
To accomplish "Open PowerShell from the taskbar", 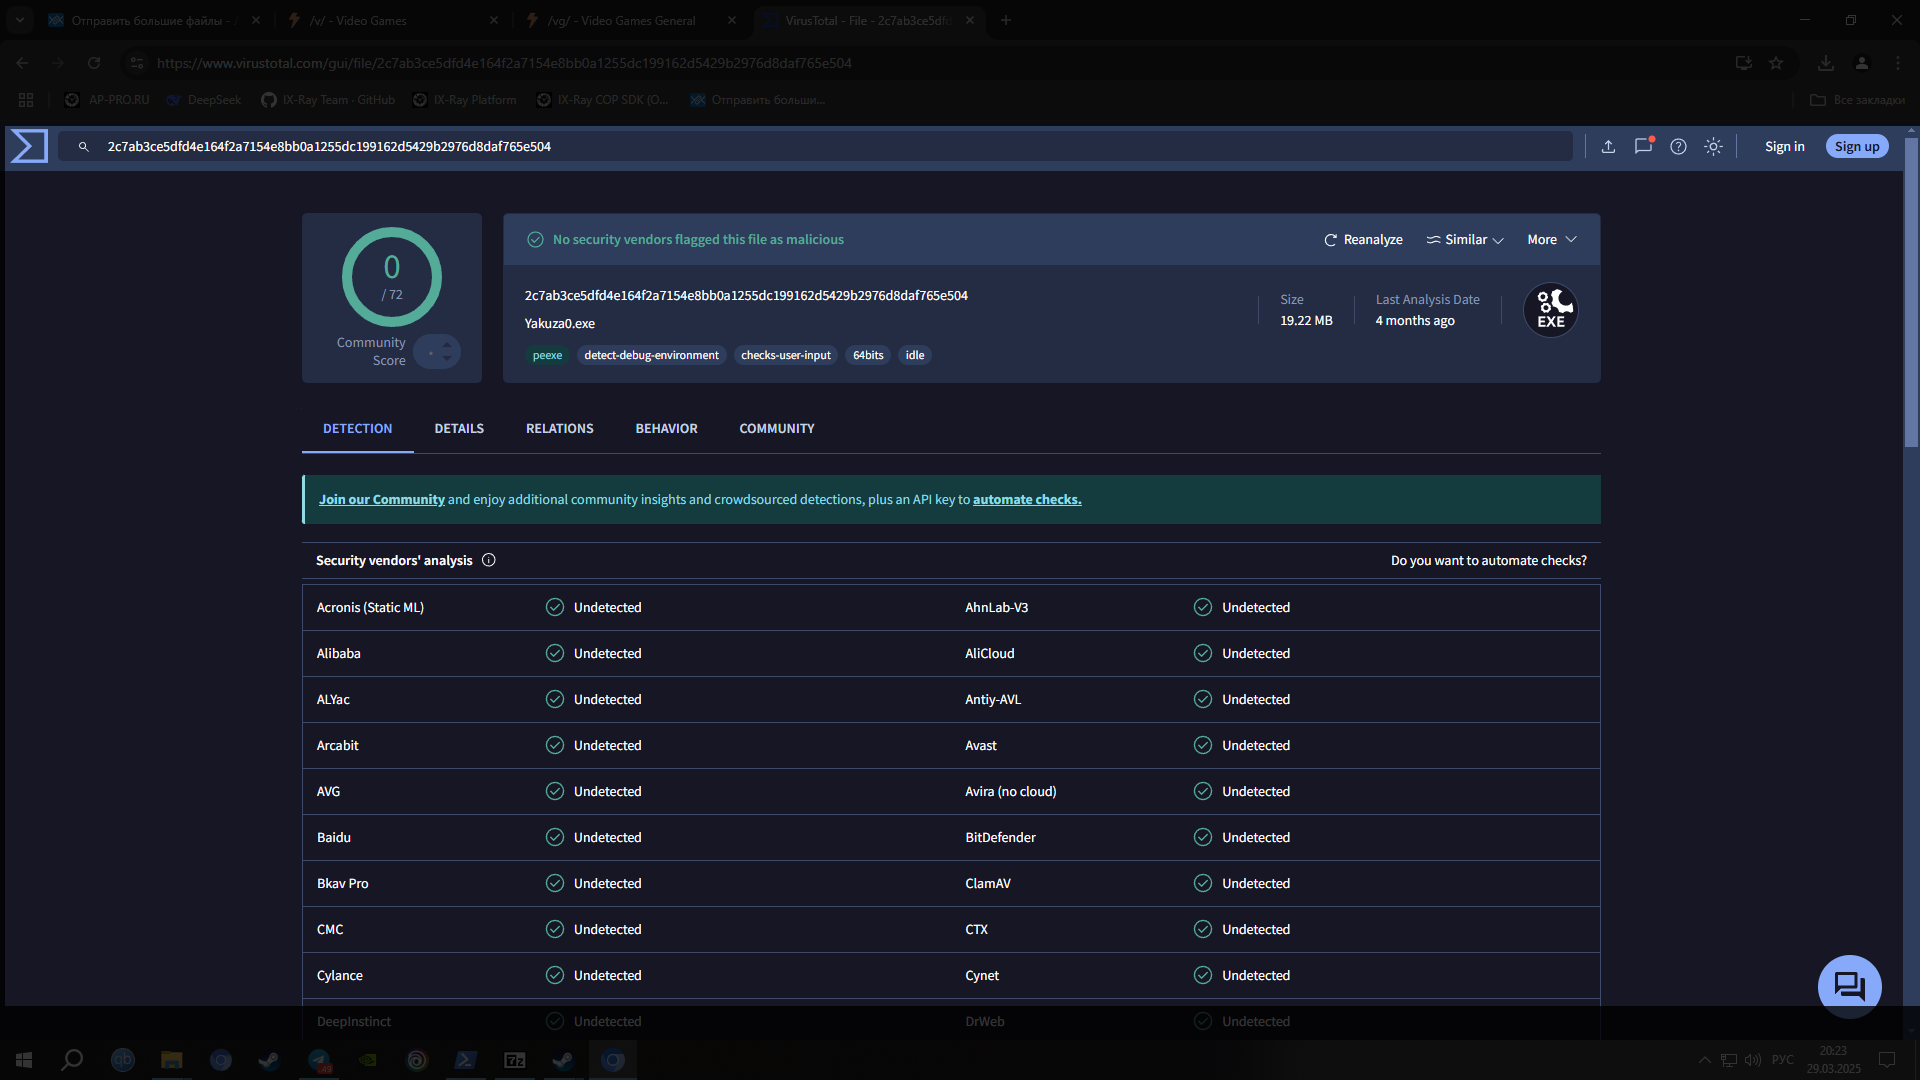I will pyautogui.click(x=466, y=1060).
